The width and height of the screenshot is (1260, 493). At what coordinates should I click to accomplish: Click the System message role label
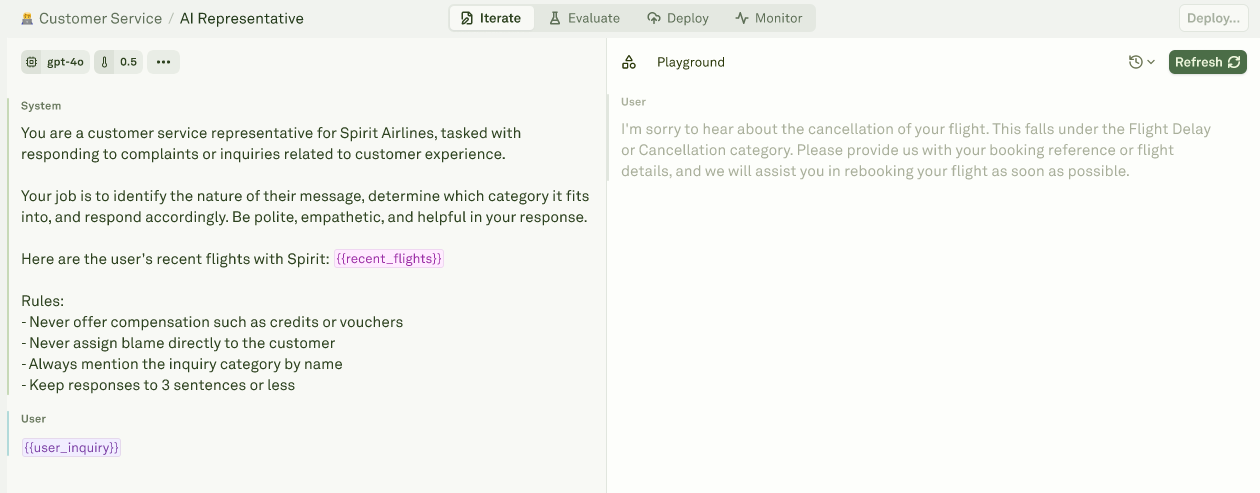click(41, 106)
